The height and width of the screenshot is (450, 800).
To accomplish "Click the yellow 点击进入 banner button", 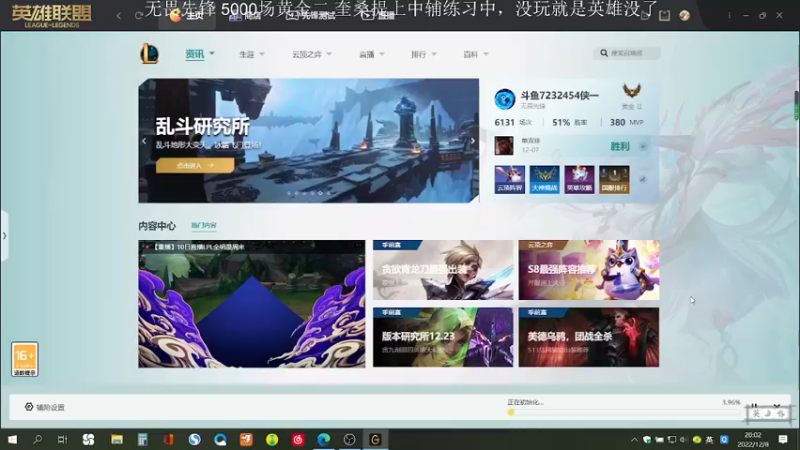I will [x=195, y=165].
